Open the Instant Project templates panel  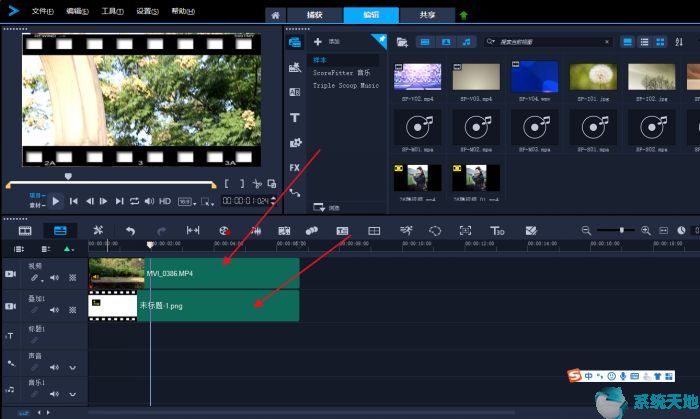click(295, 67)
